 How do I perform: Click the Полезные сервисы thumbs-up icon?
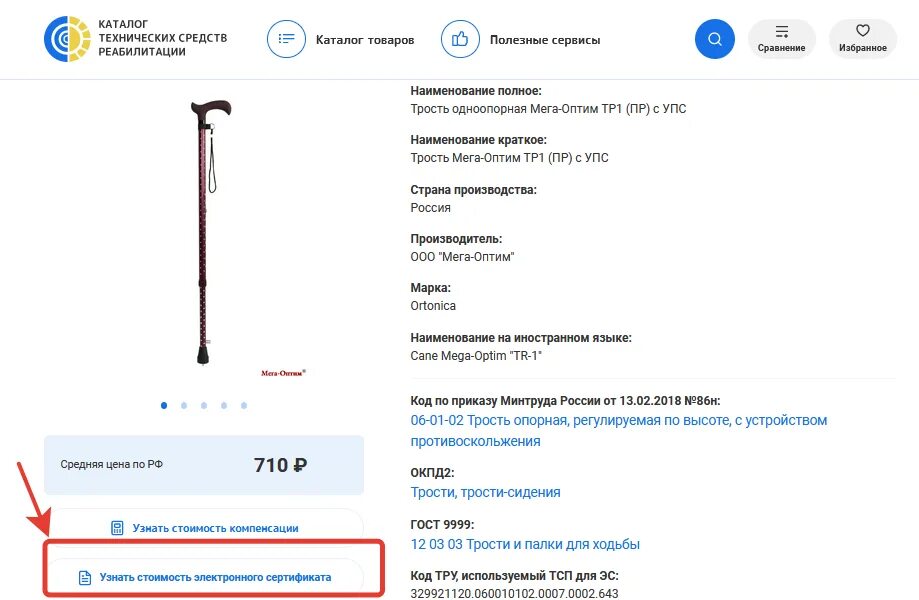(460, 39)
